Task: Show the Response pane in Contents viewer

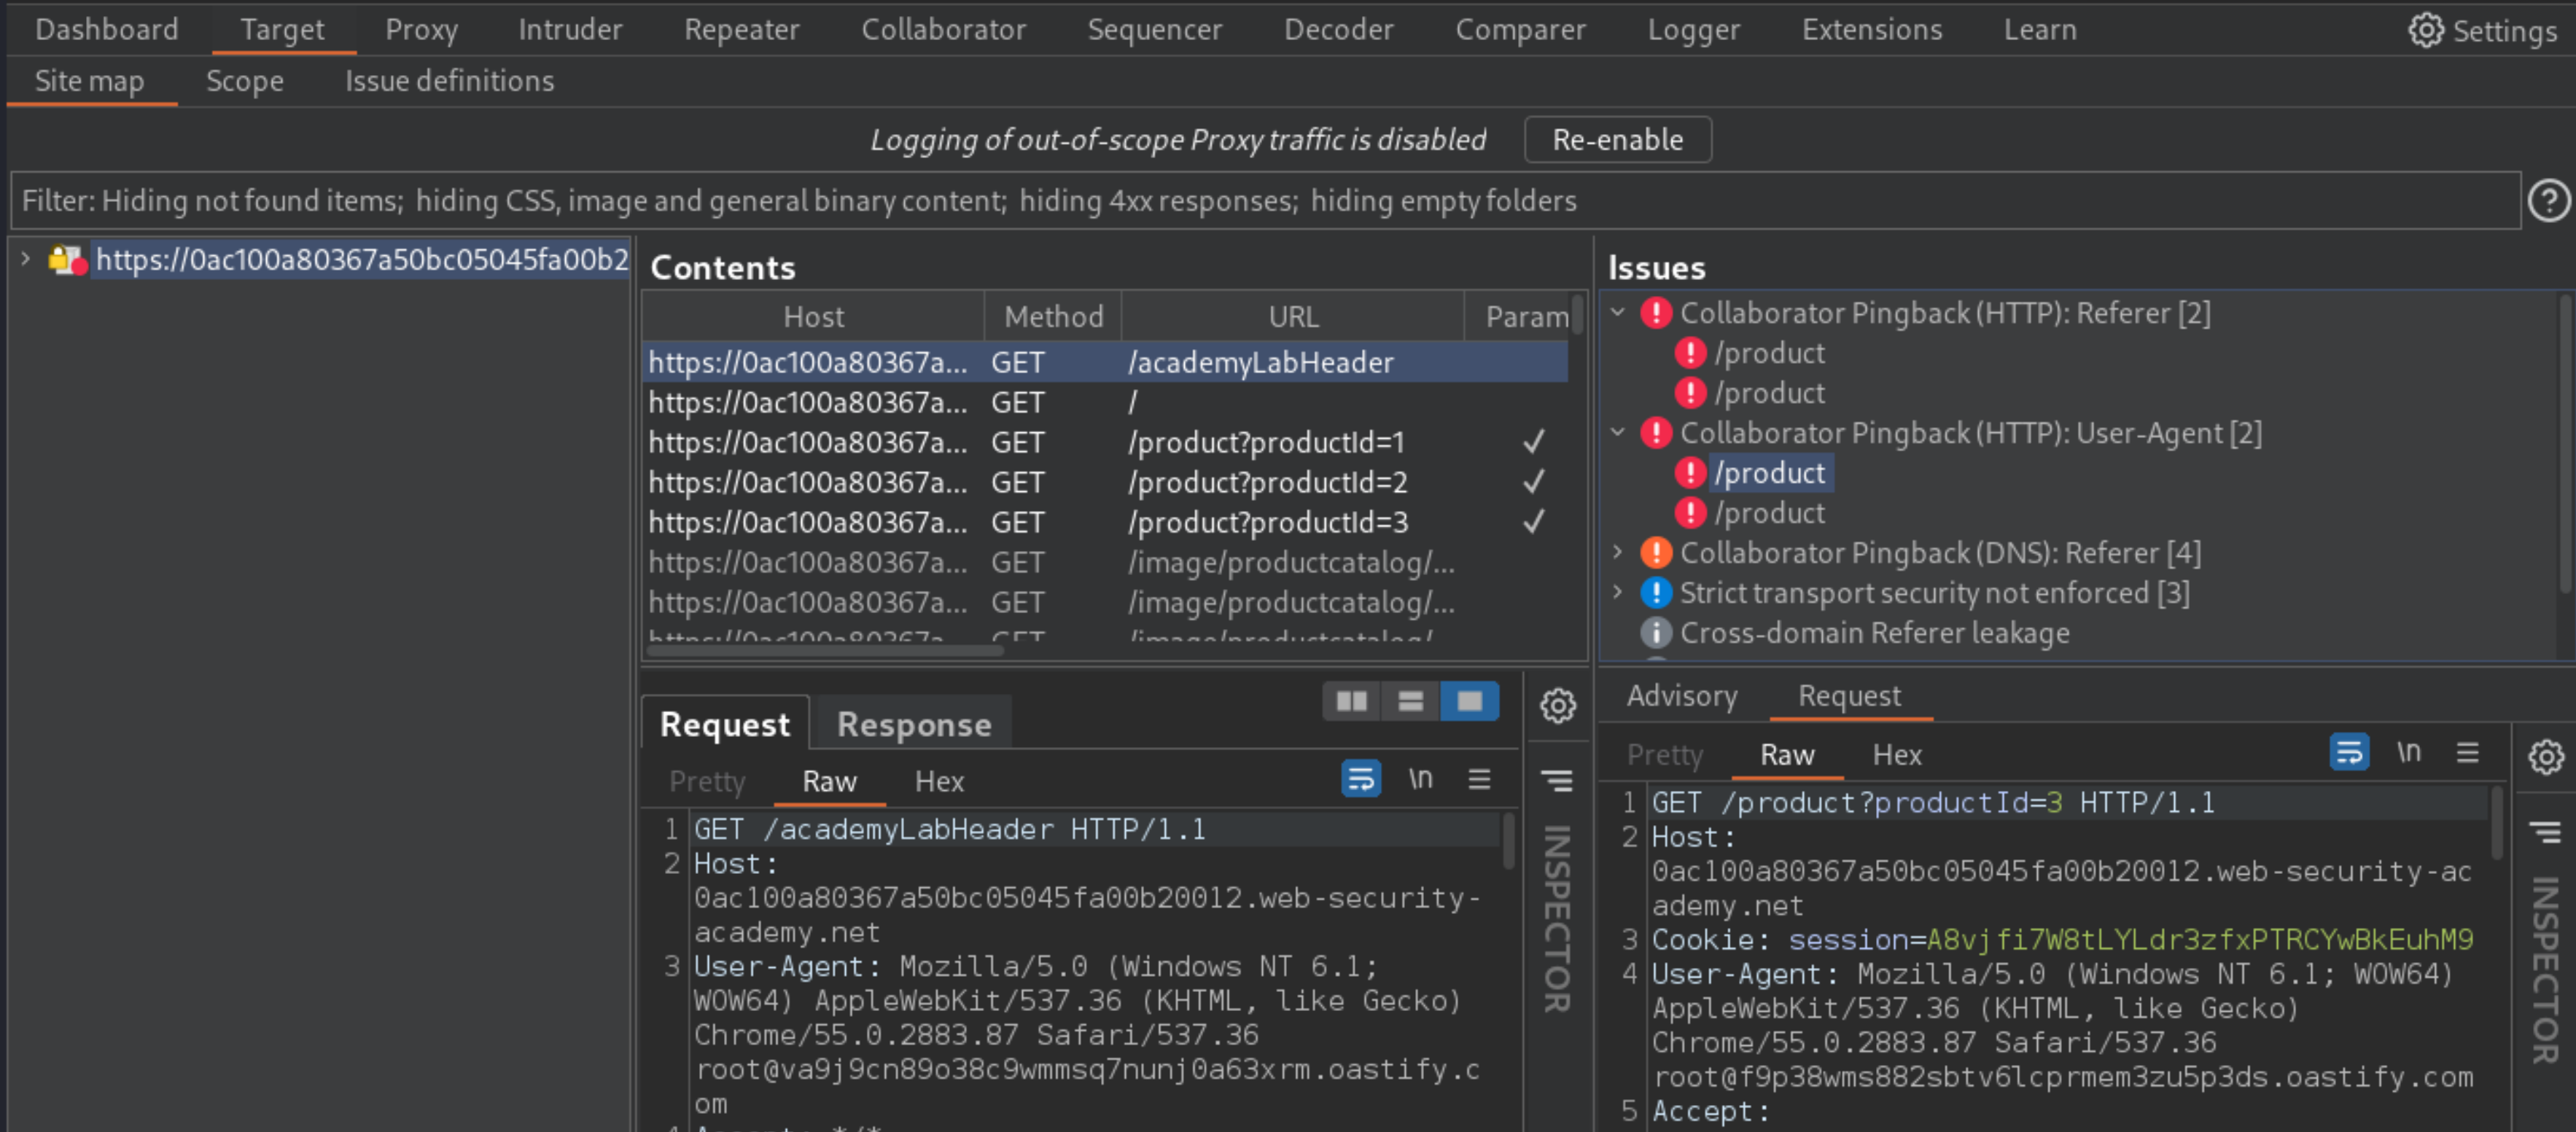Action: click(913, 723)
